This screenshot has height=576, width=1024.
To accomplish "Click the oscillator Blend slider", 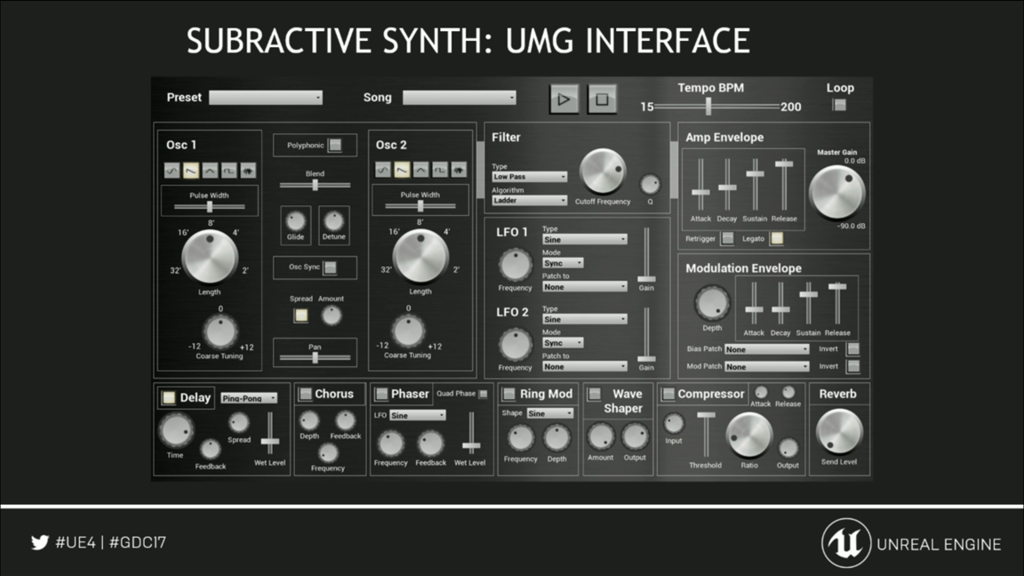I will click(x=315, y=185).
